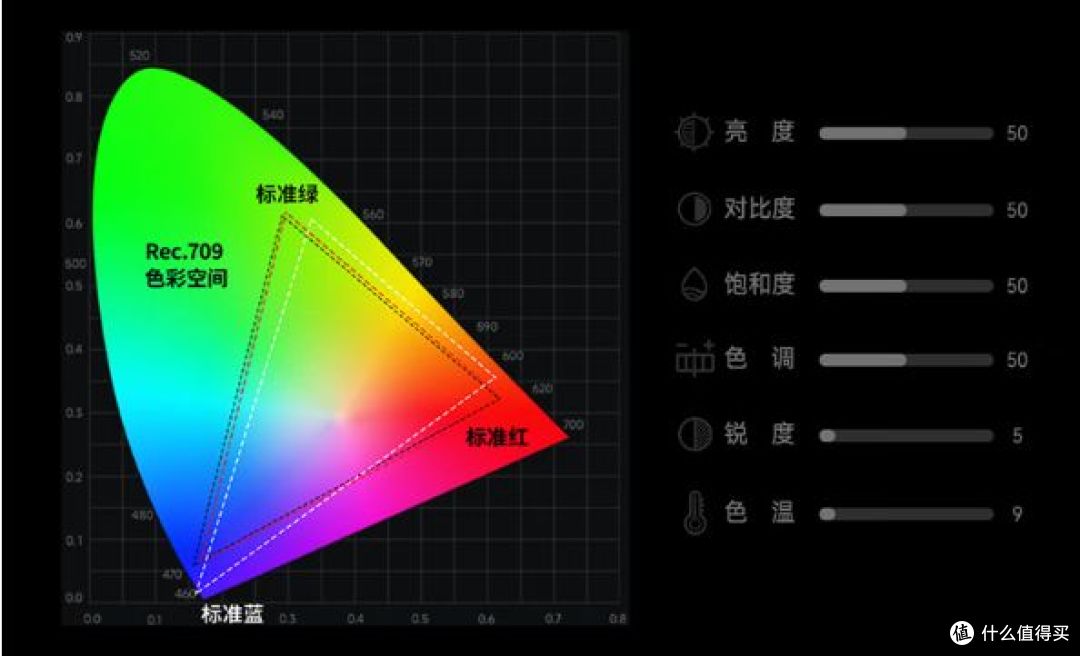Screen dimensions: 1080x656
Task: Click the sharpness (锐度) icon
Action: (x=694, y=434)
